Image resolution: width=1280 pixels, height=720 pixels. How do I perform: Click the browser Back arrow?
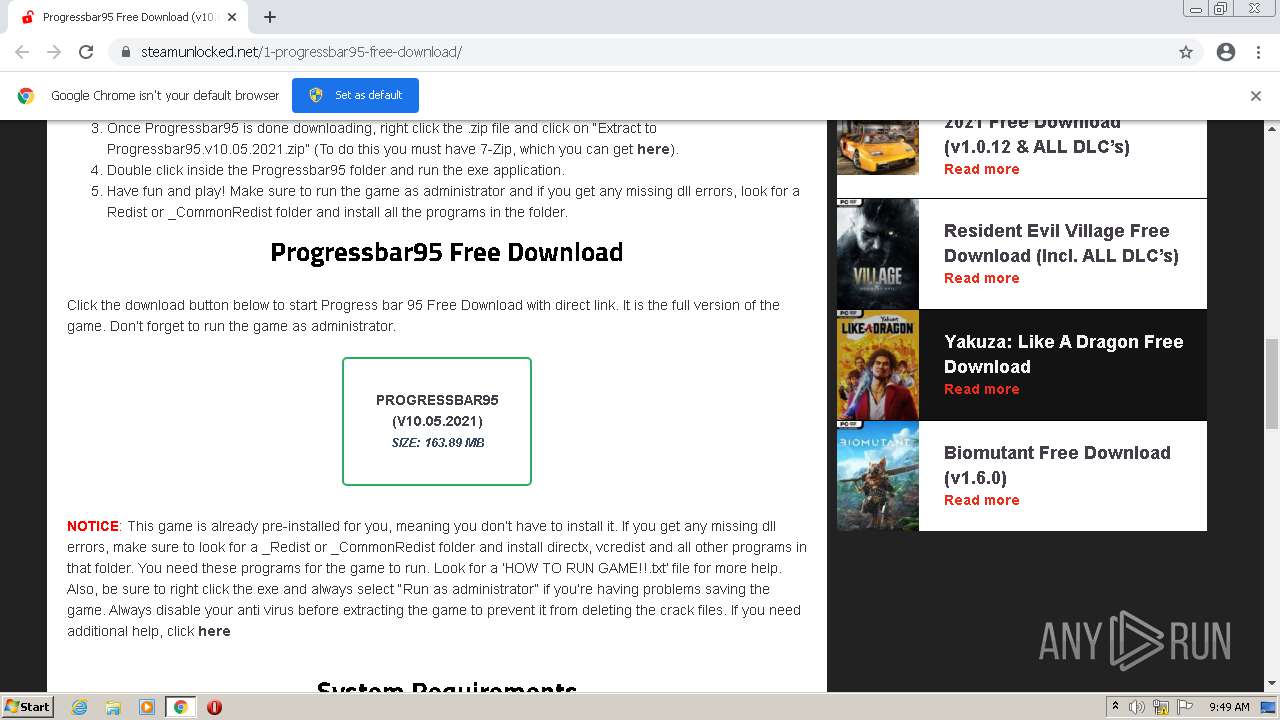tap(22, 52)
